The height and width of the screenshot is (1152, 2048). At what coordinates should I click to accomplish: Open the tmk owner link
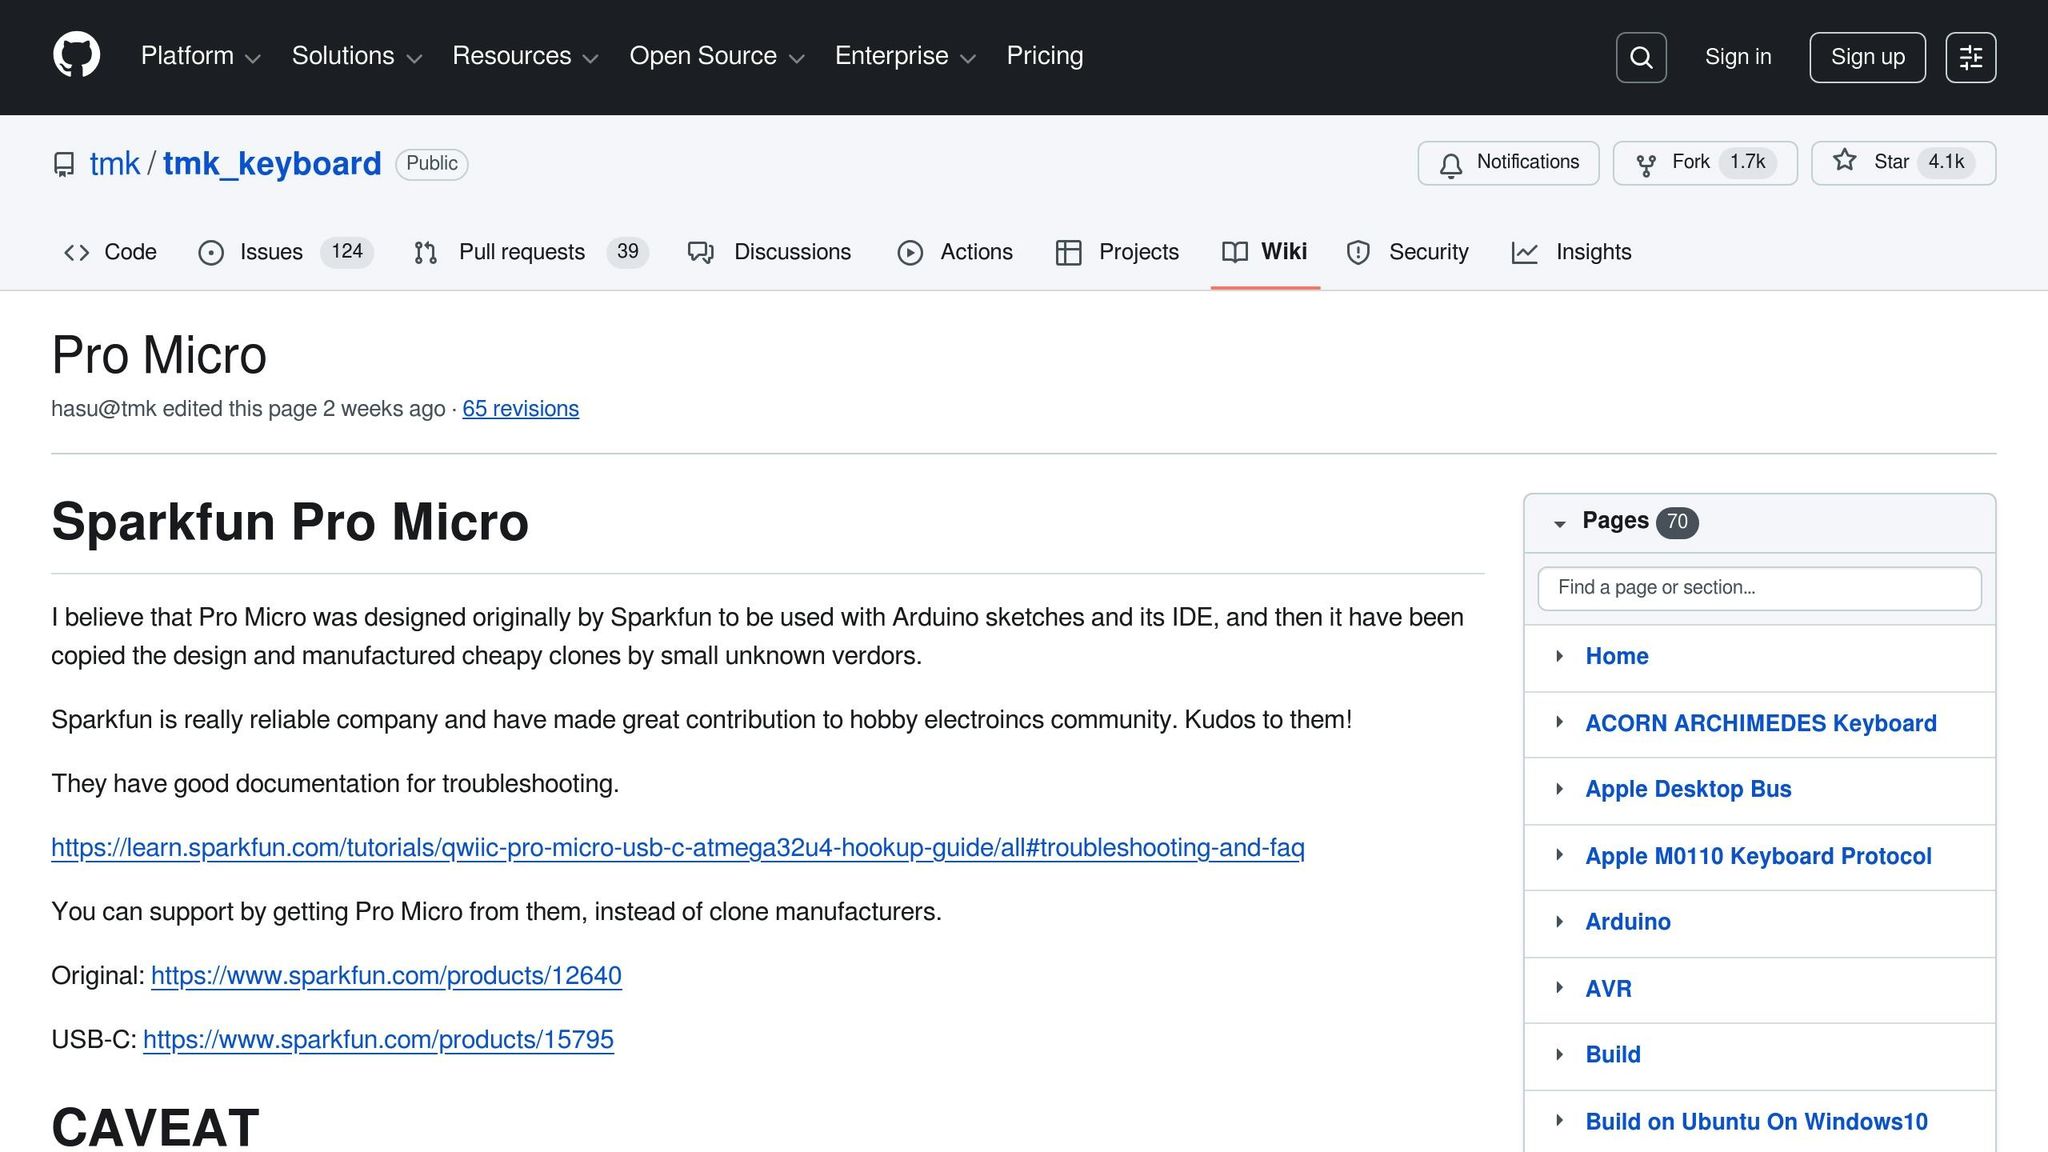point(115,164)
